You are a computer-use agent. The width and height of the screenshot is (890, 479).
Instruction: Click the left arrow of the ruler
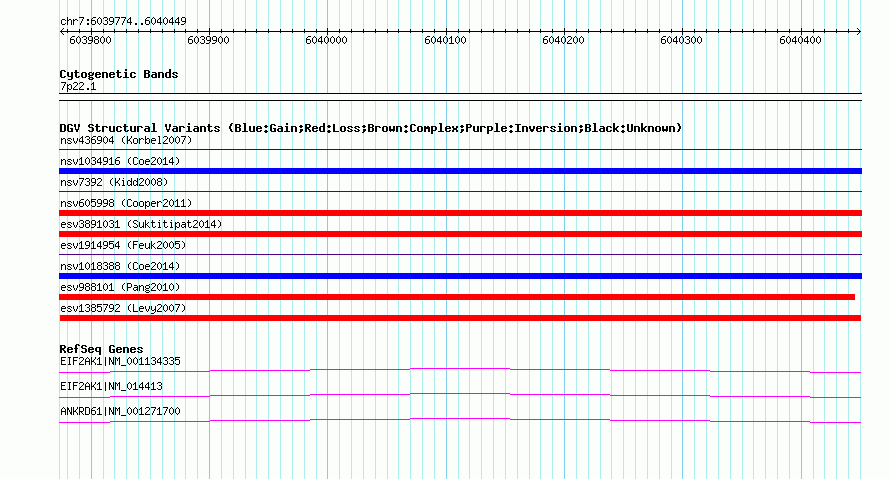tap(62, 32)
